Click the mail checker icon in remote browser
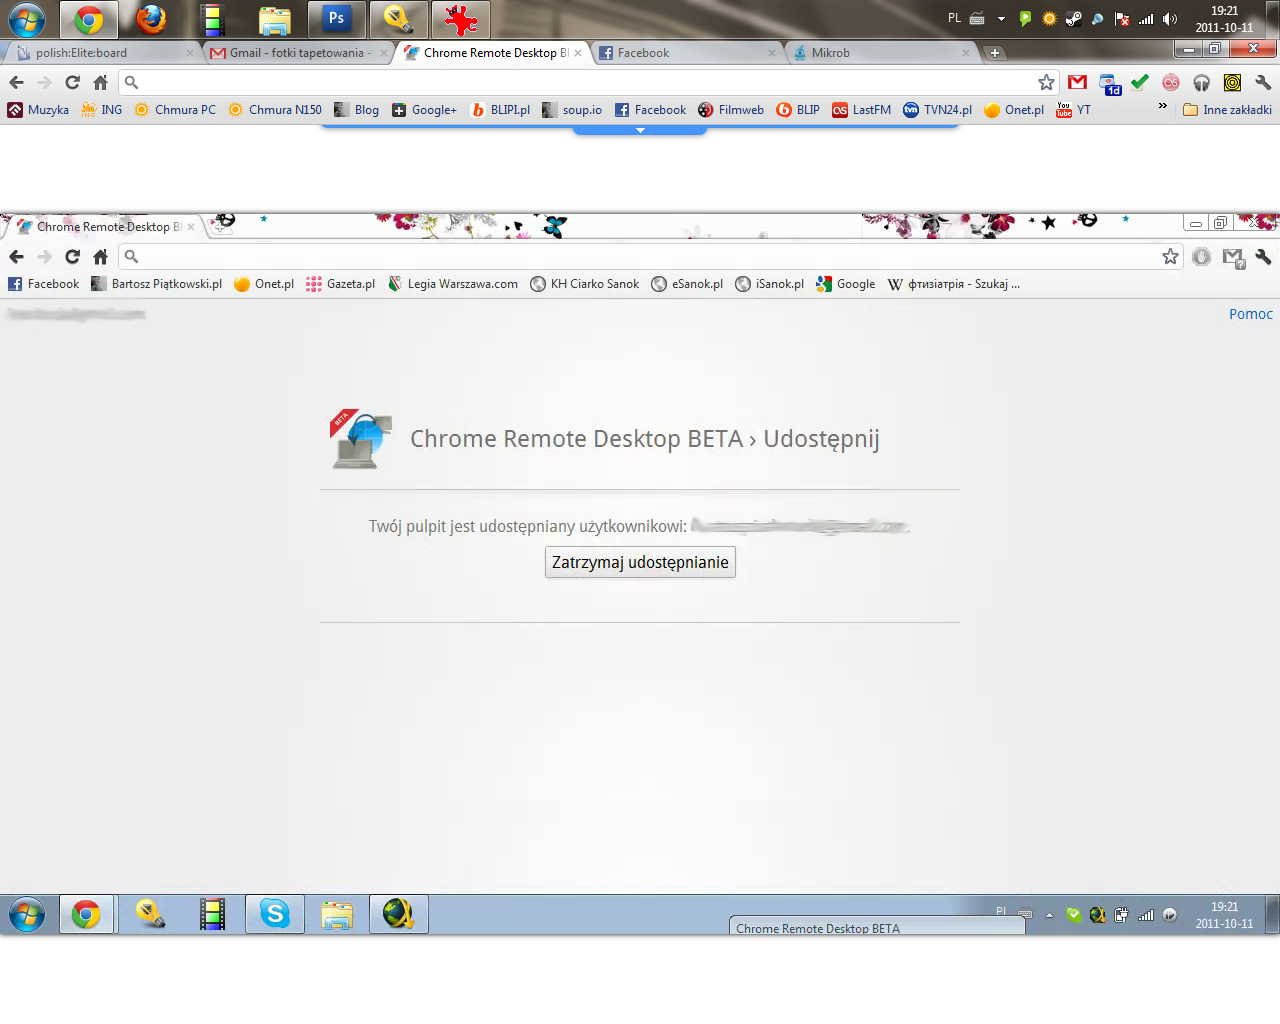 [x=1233, y=258]
